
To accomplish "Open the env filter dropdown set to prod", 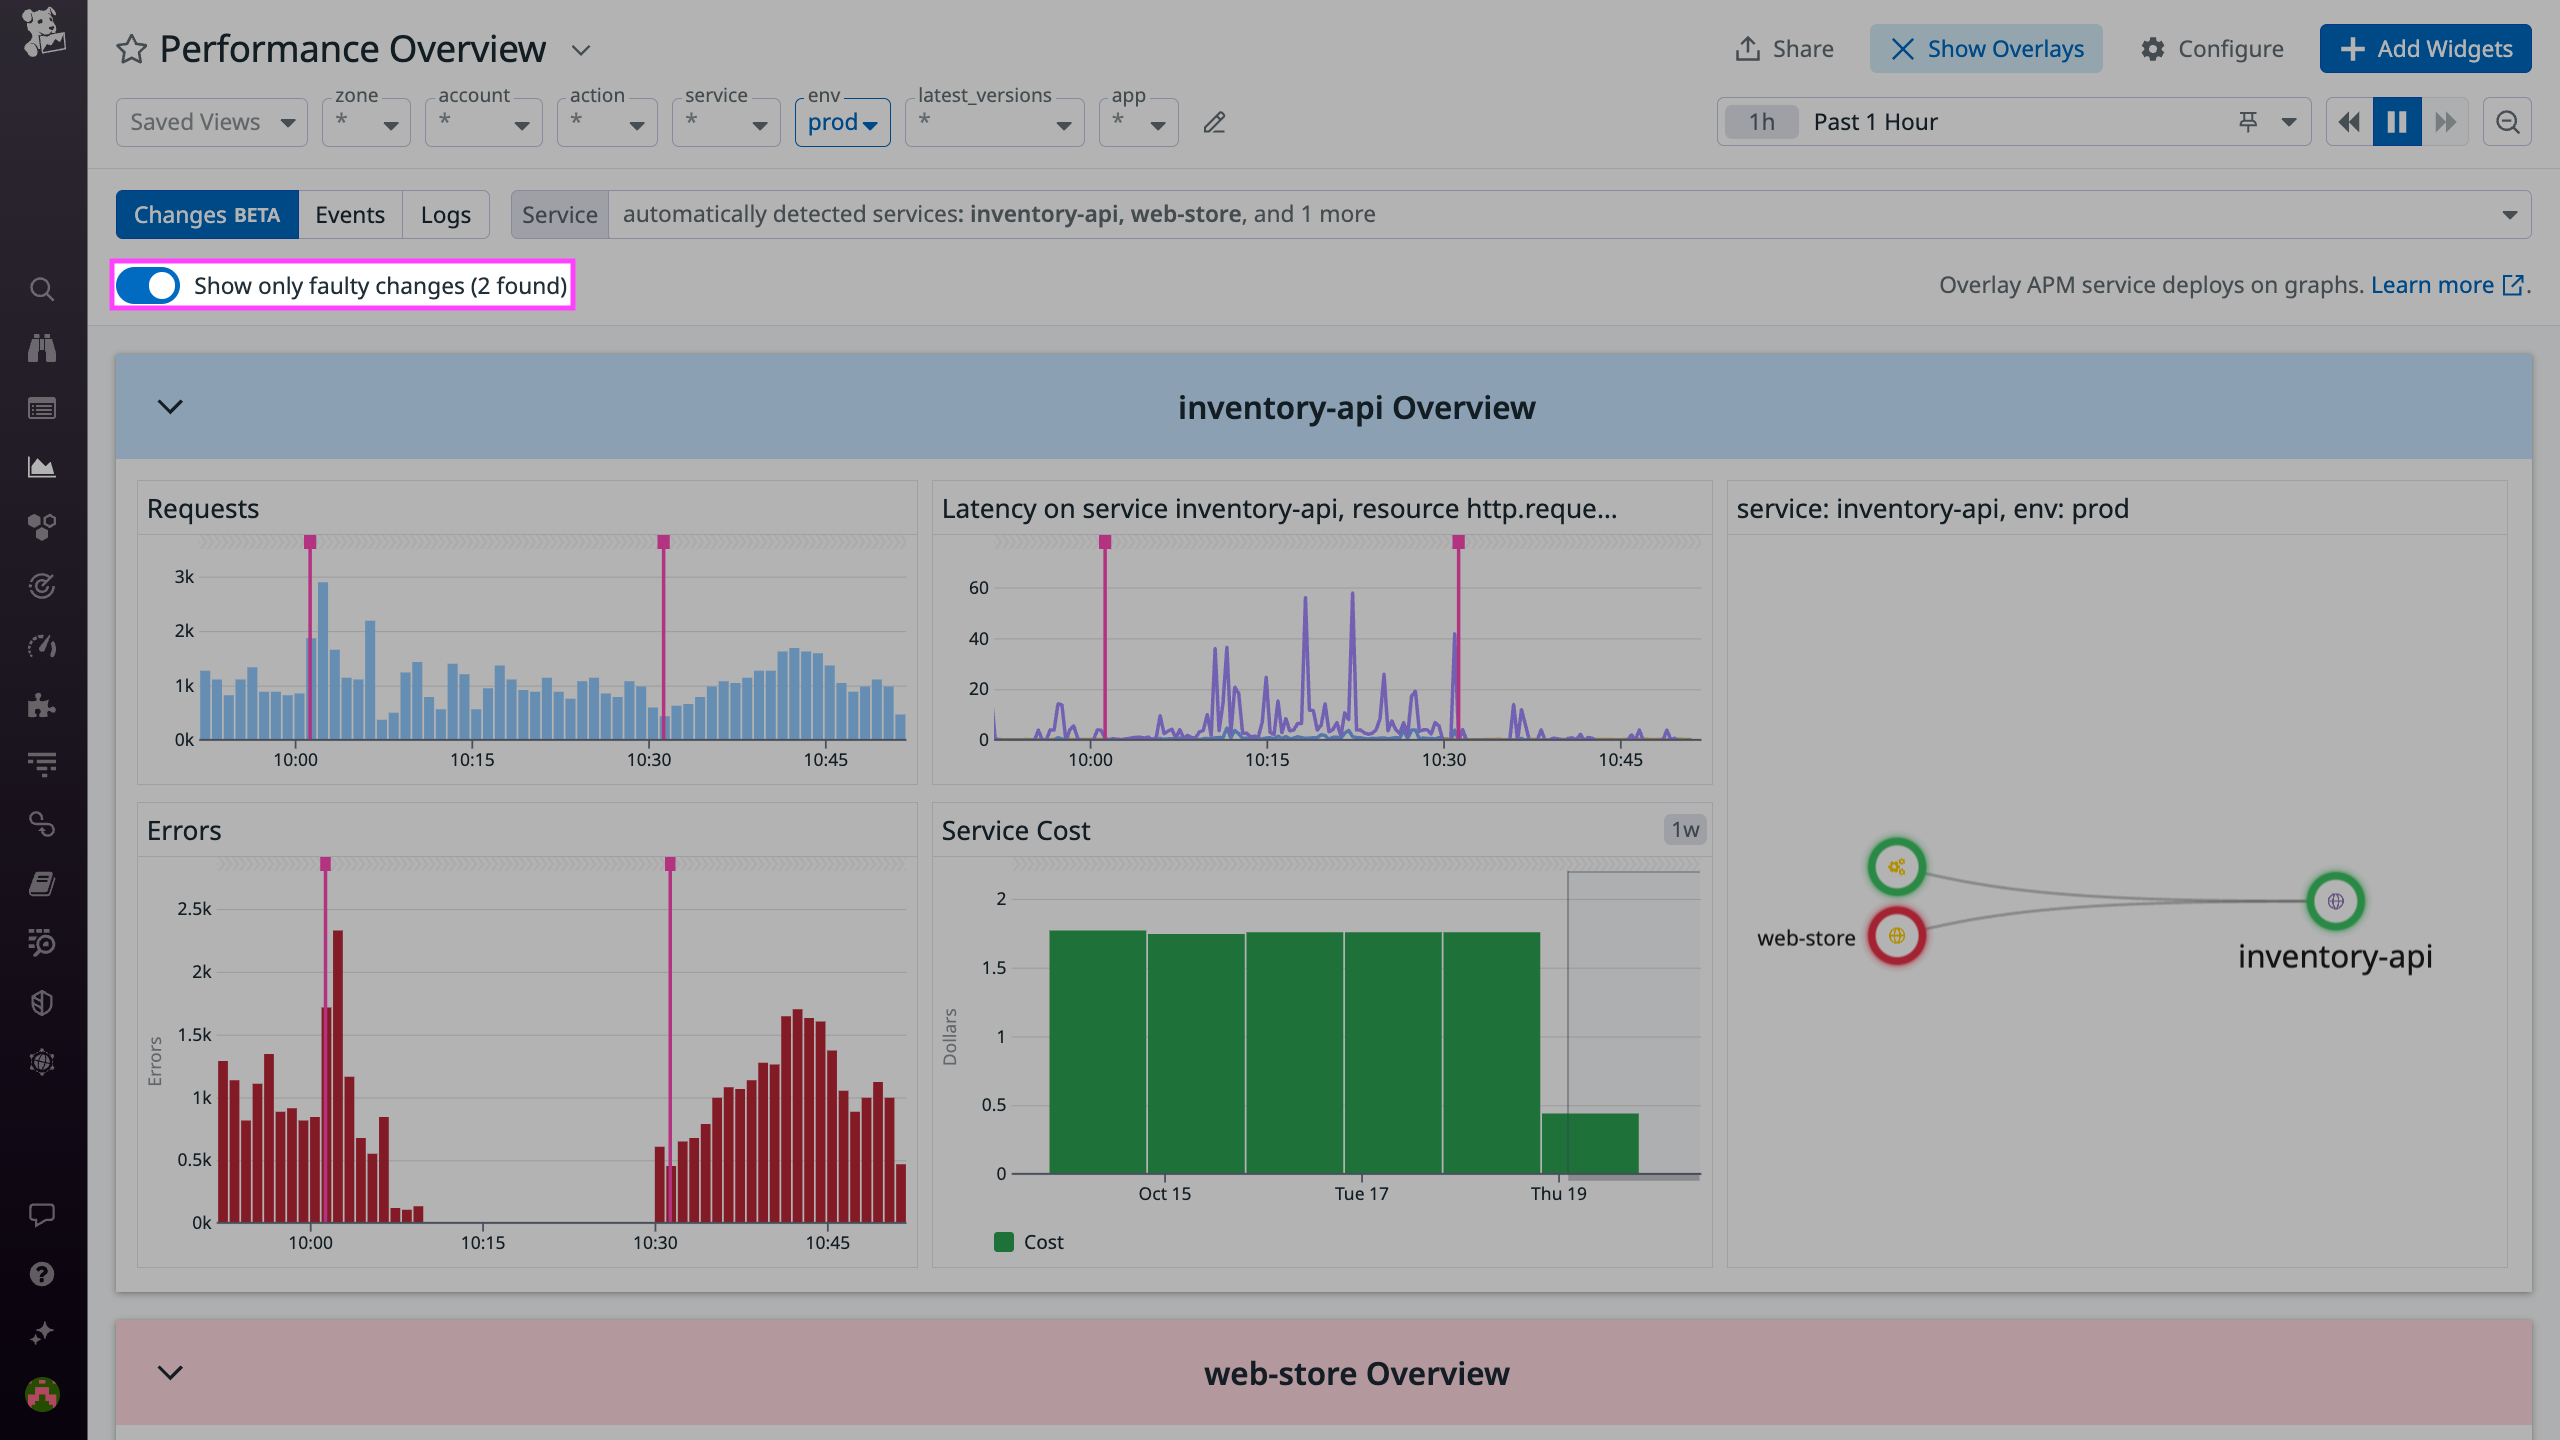I will [842, 122].
